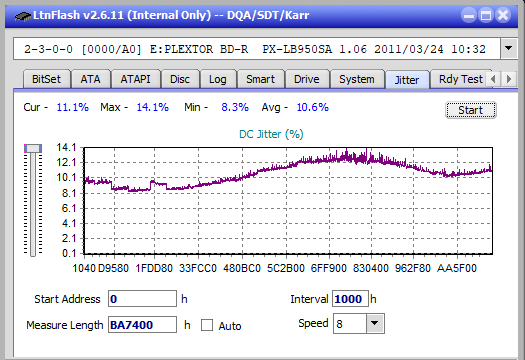Expand the drive selection dropdown arrow
The width and height of the screenshot is (525, 360).
(509, 49)
